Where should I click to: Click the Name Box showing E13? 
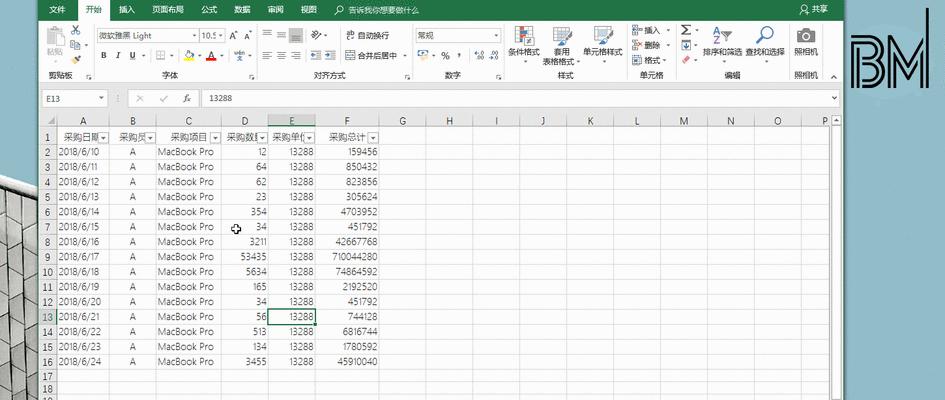pos(74,98)
